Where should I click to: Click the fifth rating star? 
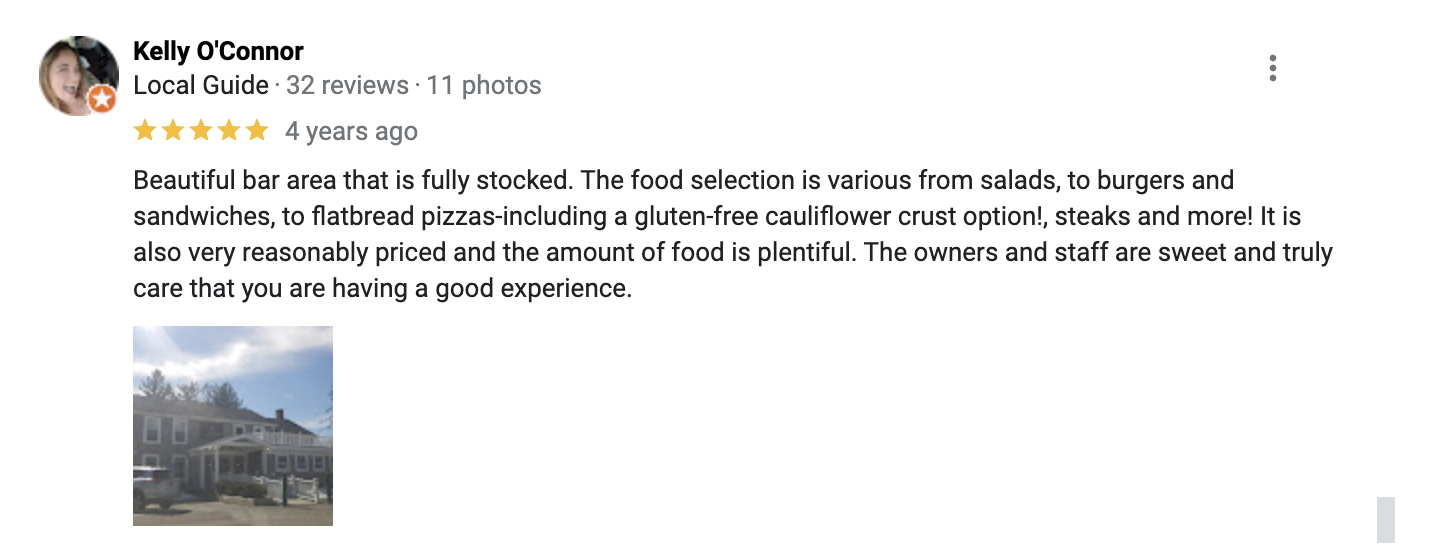pos(257,131)
